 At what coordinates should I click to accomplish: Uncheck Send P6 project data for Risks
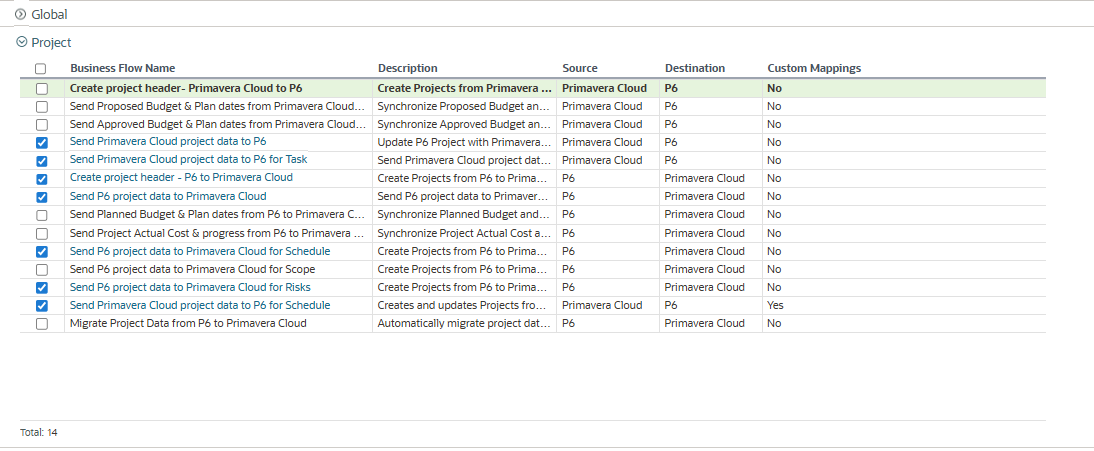point(41,288)
